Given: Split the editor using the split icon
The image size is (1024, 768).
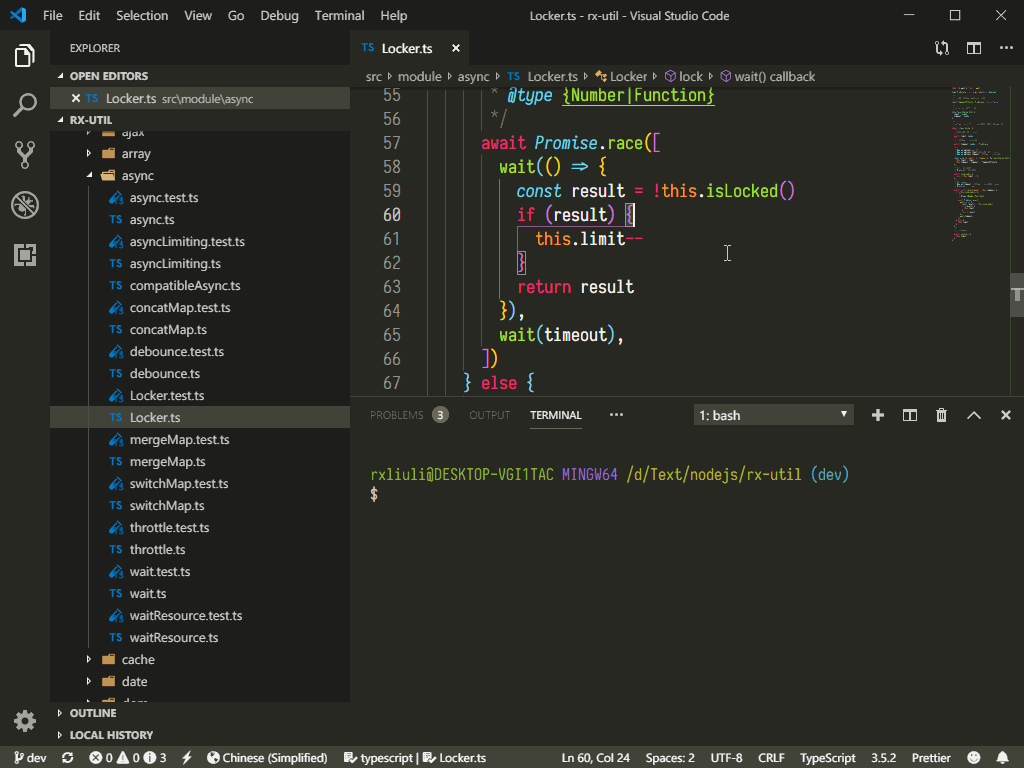Looking at the screenshot, I should 973,47.
